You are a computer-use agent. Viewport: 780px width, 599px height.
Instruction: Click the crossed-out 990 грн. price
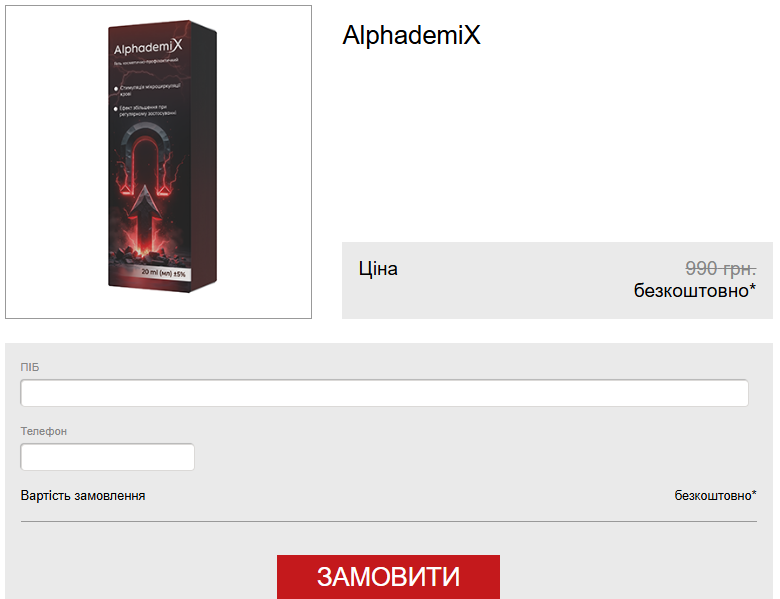click(720, 269)
